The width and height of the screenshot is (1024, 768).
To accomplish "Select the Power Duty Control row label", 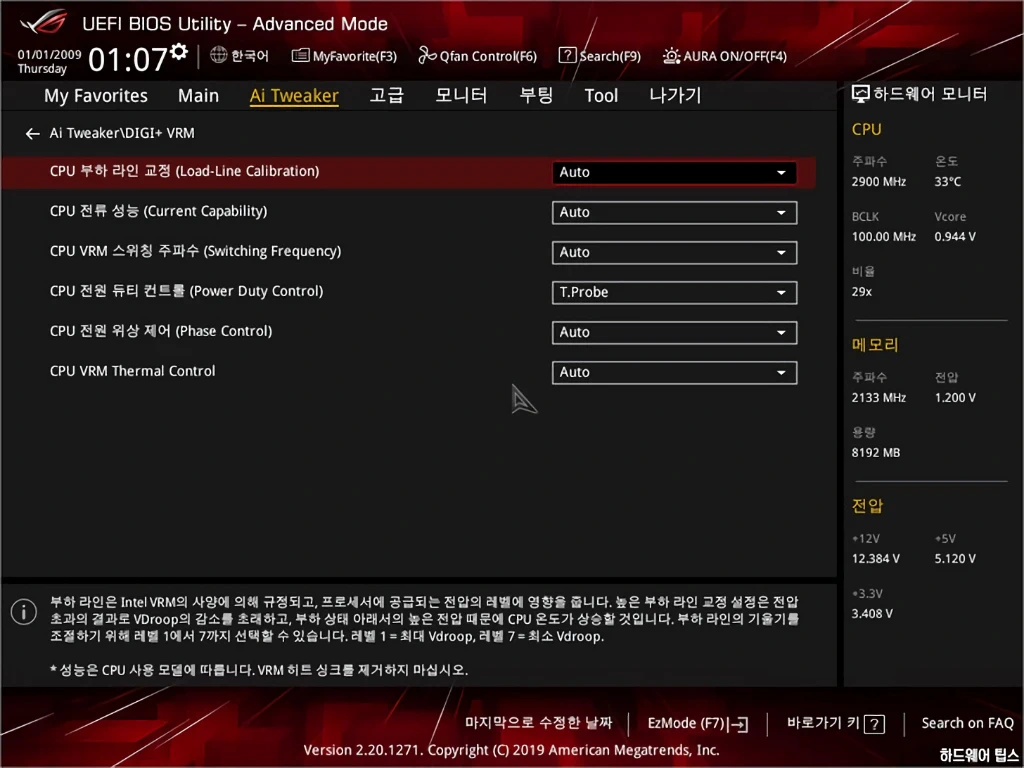I will (x=186, y=291).
